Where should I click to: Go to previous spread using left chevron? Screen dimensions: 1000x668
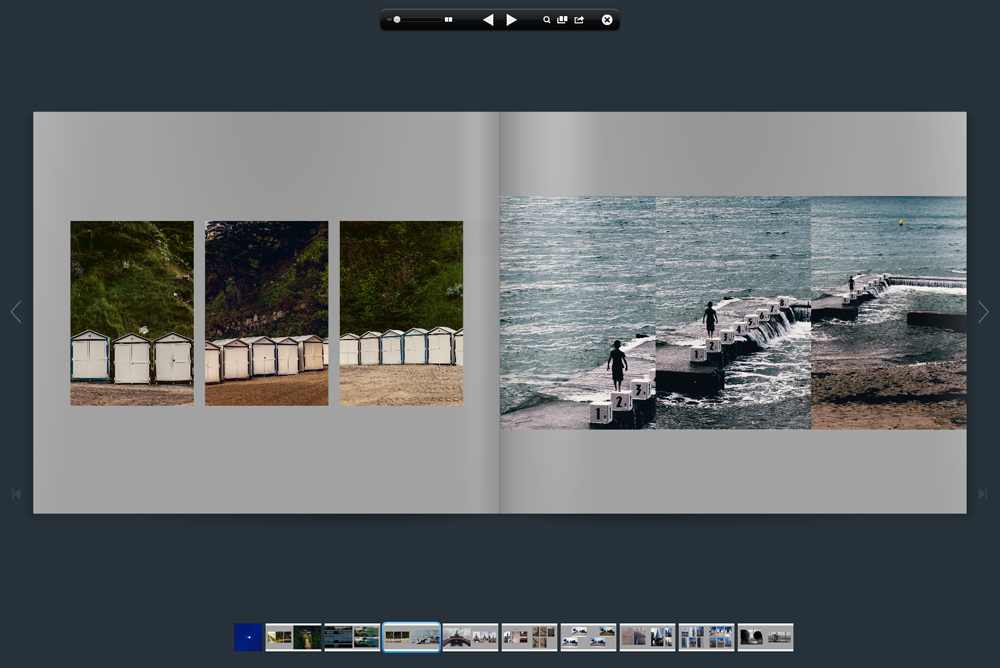point(16,312)
